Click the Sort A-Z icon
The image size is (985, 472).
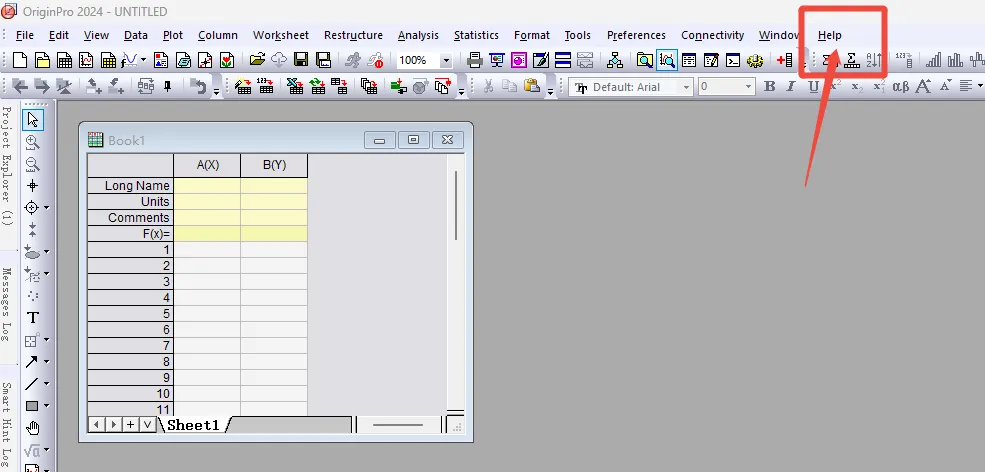point(874,60)
